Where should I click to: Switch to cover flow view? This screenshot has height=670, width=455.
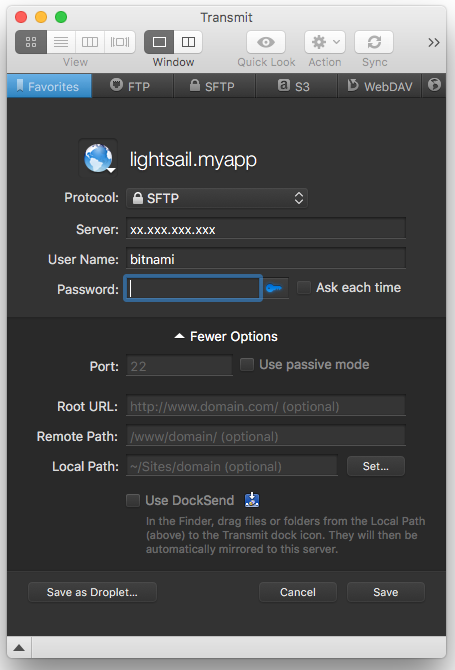[x=120, y=42]
